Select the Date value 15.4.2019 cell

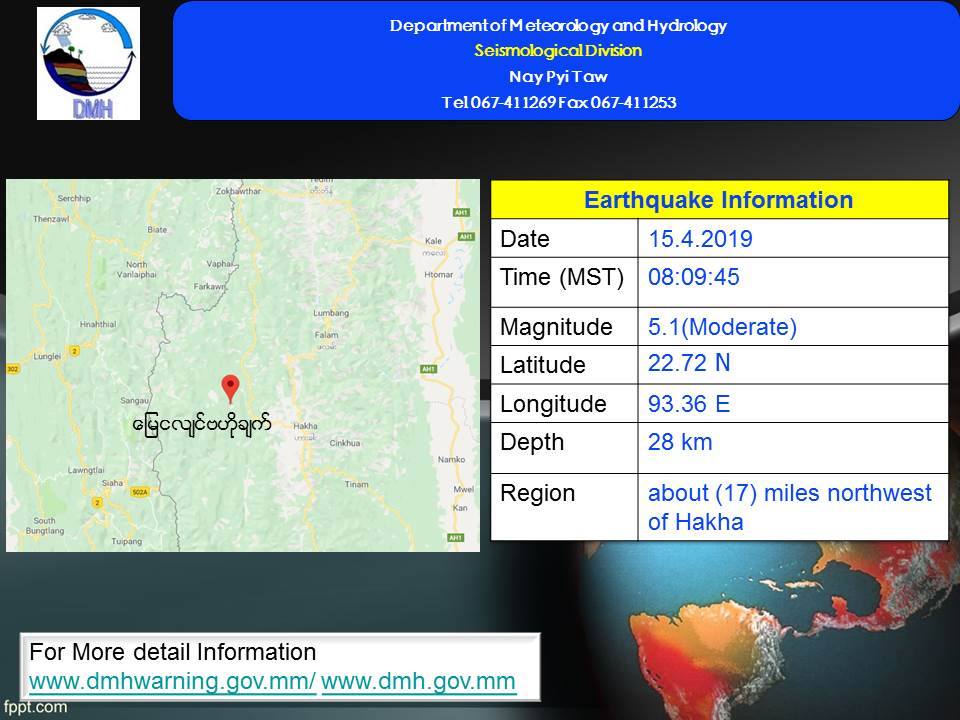point(700,239)
